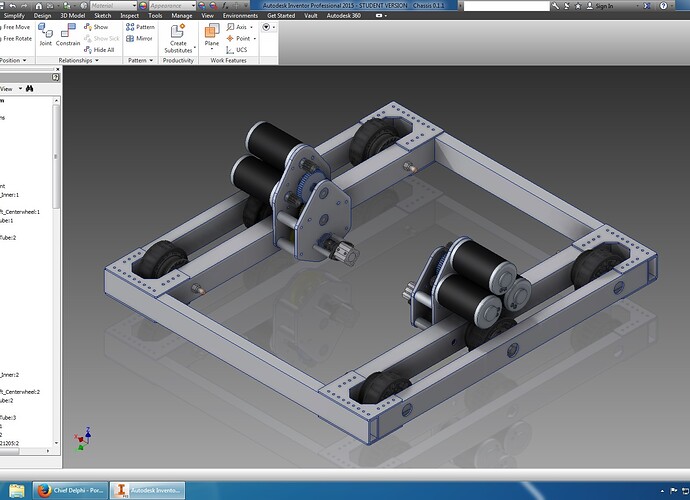
Task: Click the Autodesk Exchange X icon
Action: tap(647, 6)
